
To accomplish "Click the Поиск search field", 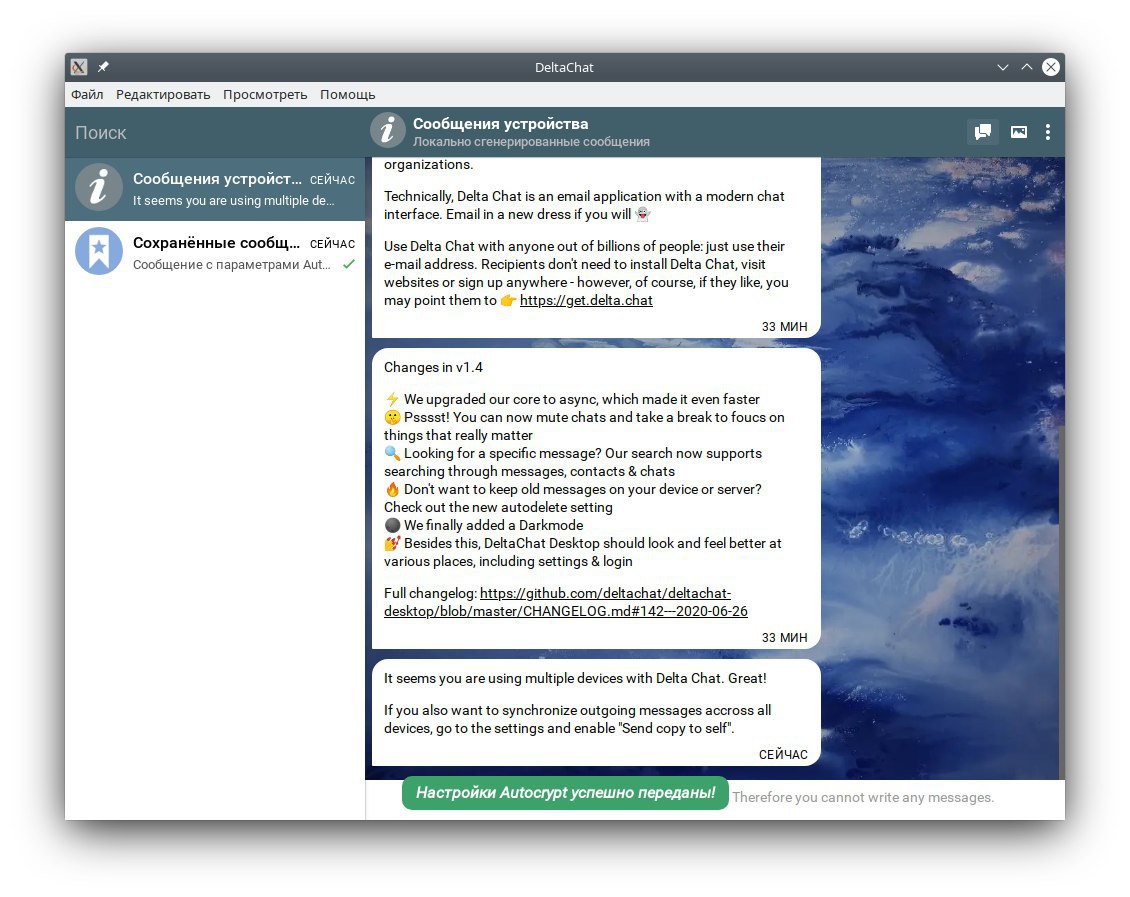I will coord(215,133).
